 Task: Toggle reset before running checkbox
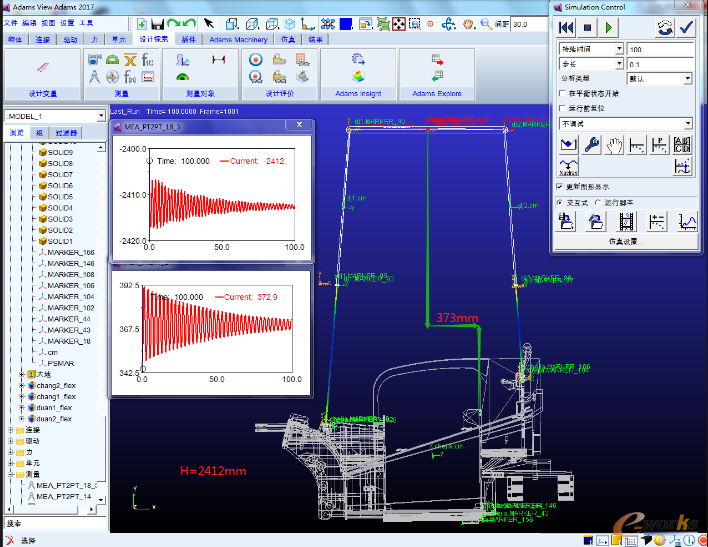(562, 108)
